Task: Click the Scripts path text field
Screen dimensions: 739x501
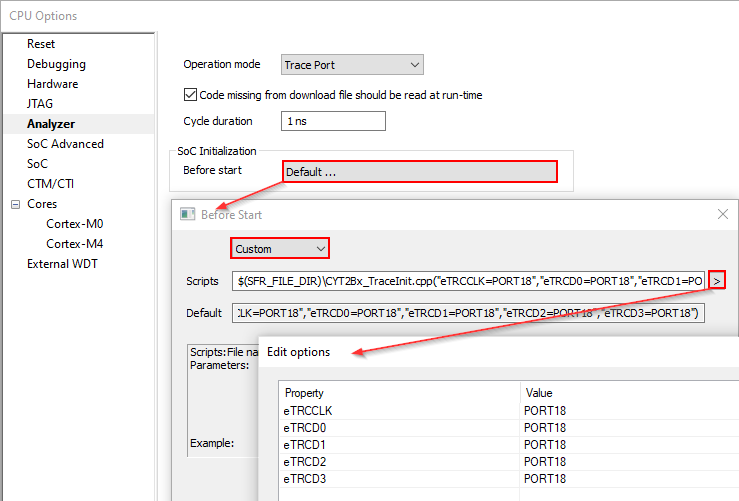Action: pyautogui.click(x=469, y=281)
